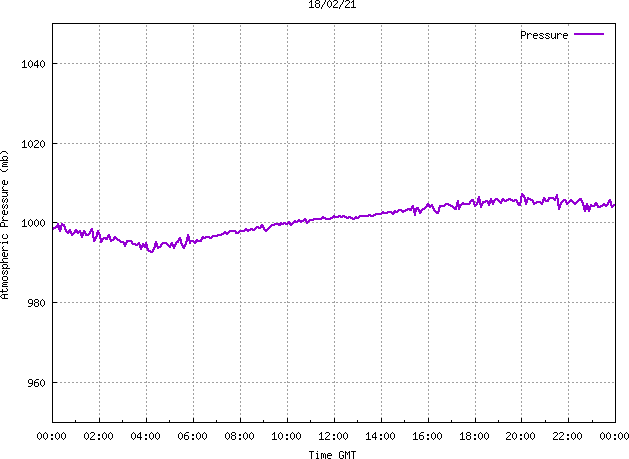Viewport: 629px width, 459px height.
Task: Click the Time GMT axis title
Action: (332, 455)
